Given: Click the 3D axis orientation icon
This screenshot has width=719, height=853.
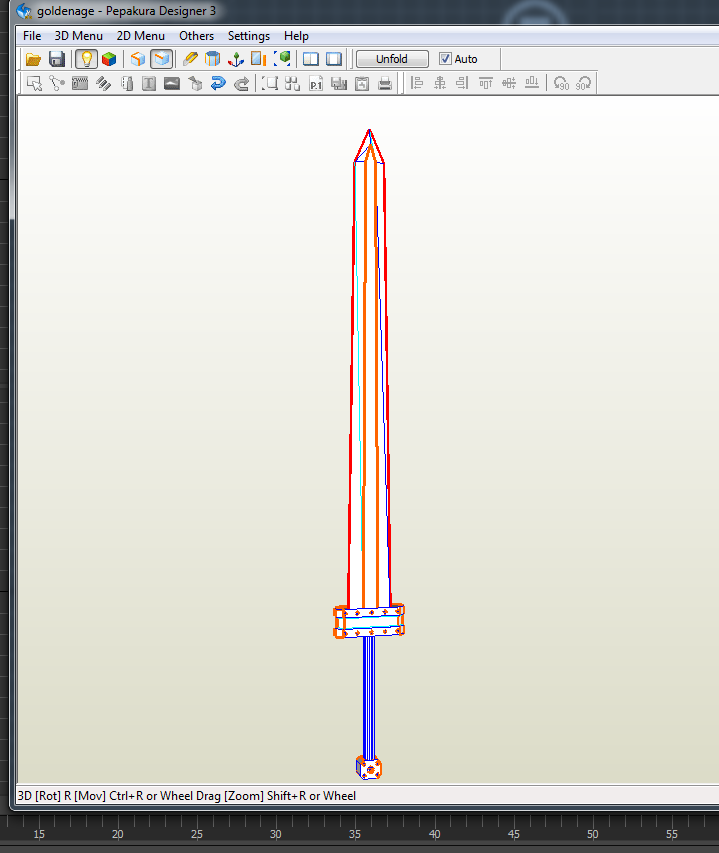Looking at the screenshot, I should [x=235, y=59].
